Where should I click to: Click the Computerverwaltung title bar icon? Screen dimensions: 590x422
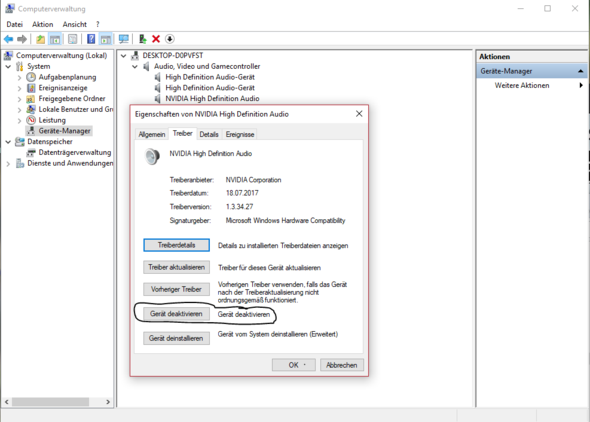pos(9,8)
